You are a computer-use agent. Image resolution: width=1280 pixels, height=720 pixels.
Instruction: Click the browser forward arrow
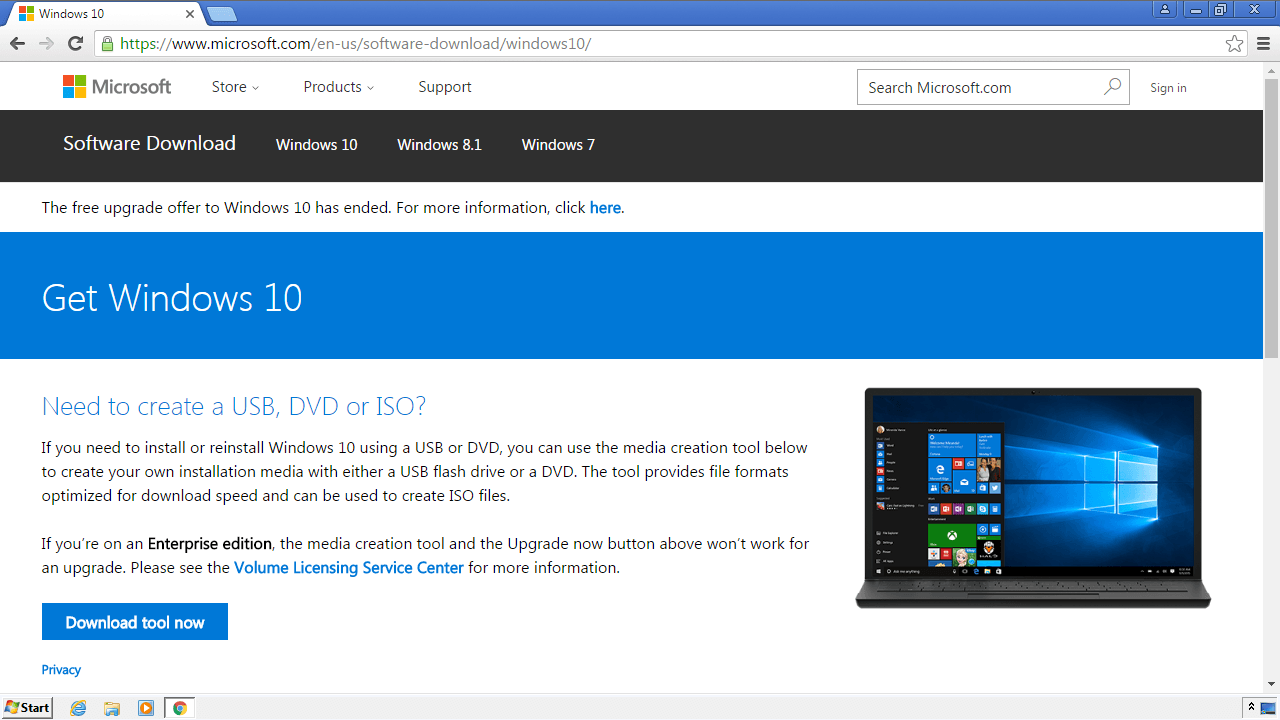click(x=46, y=43)
